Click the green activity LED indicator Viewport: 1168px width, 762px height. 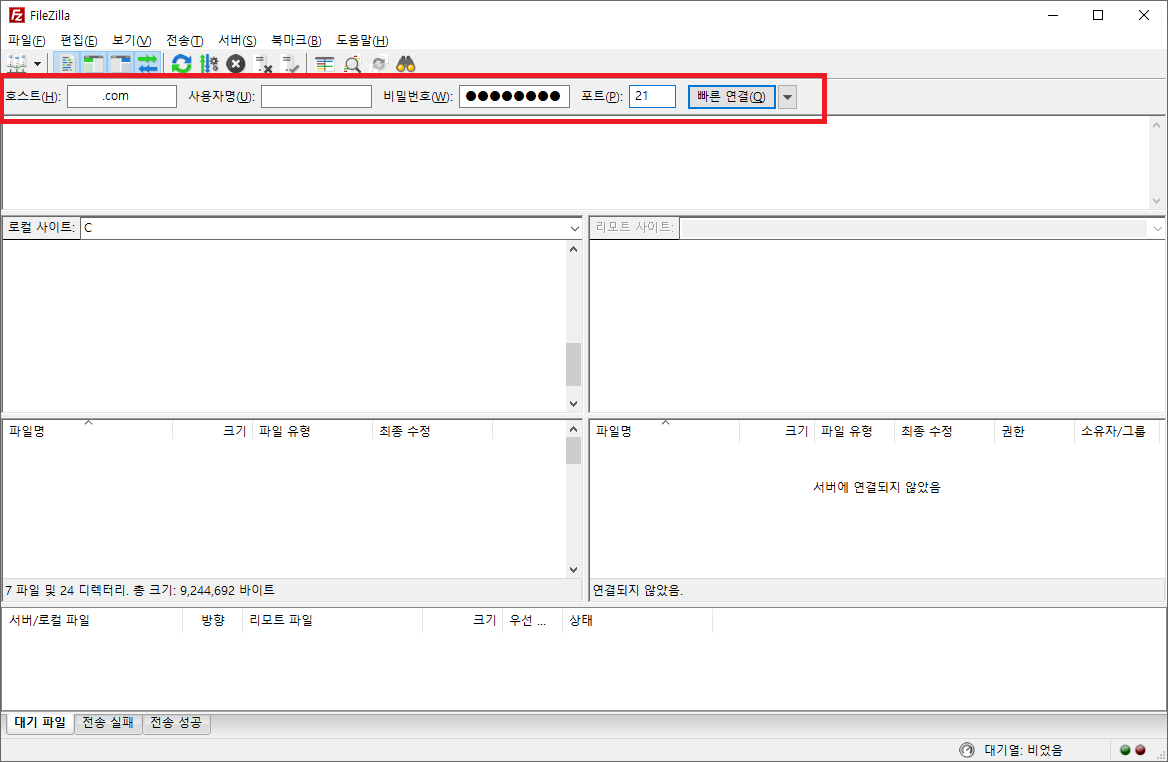click(x=1126, y=750)
